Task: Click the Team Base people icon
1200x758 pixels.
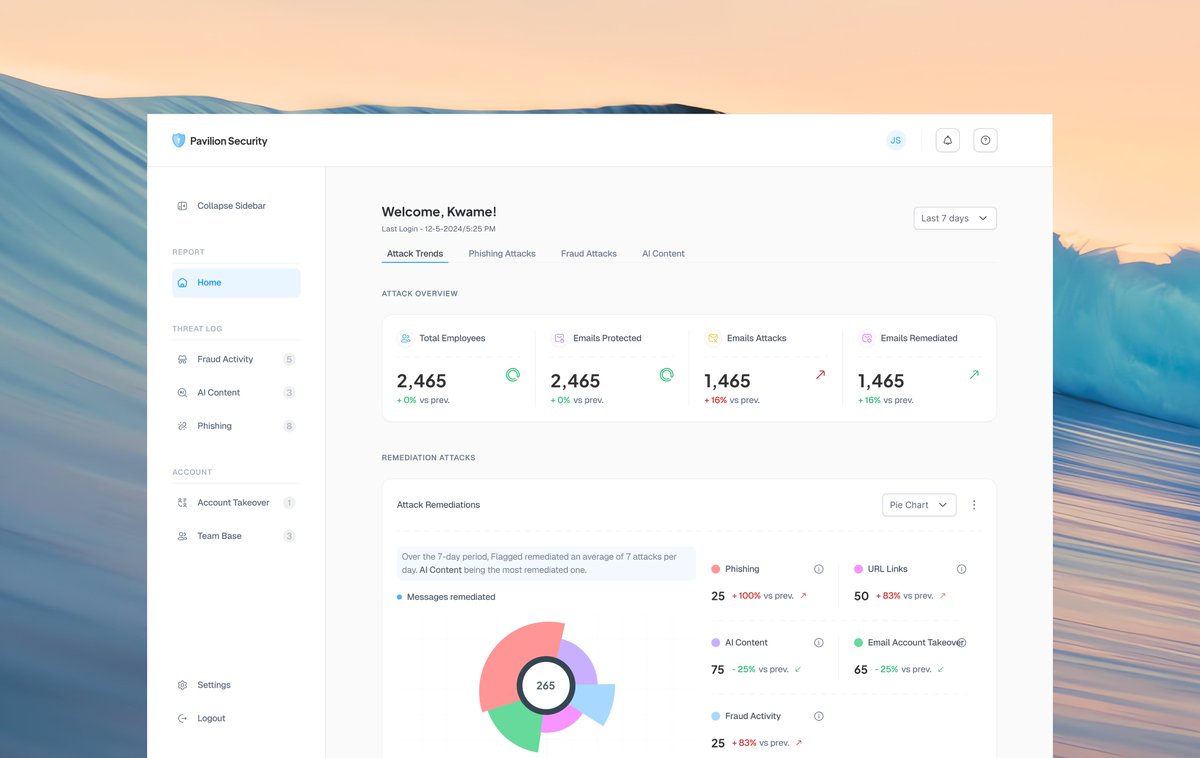Action: [182, 536]
